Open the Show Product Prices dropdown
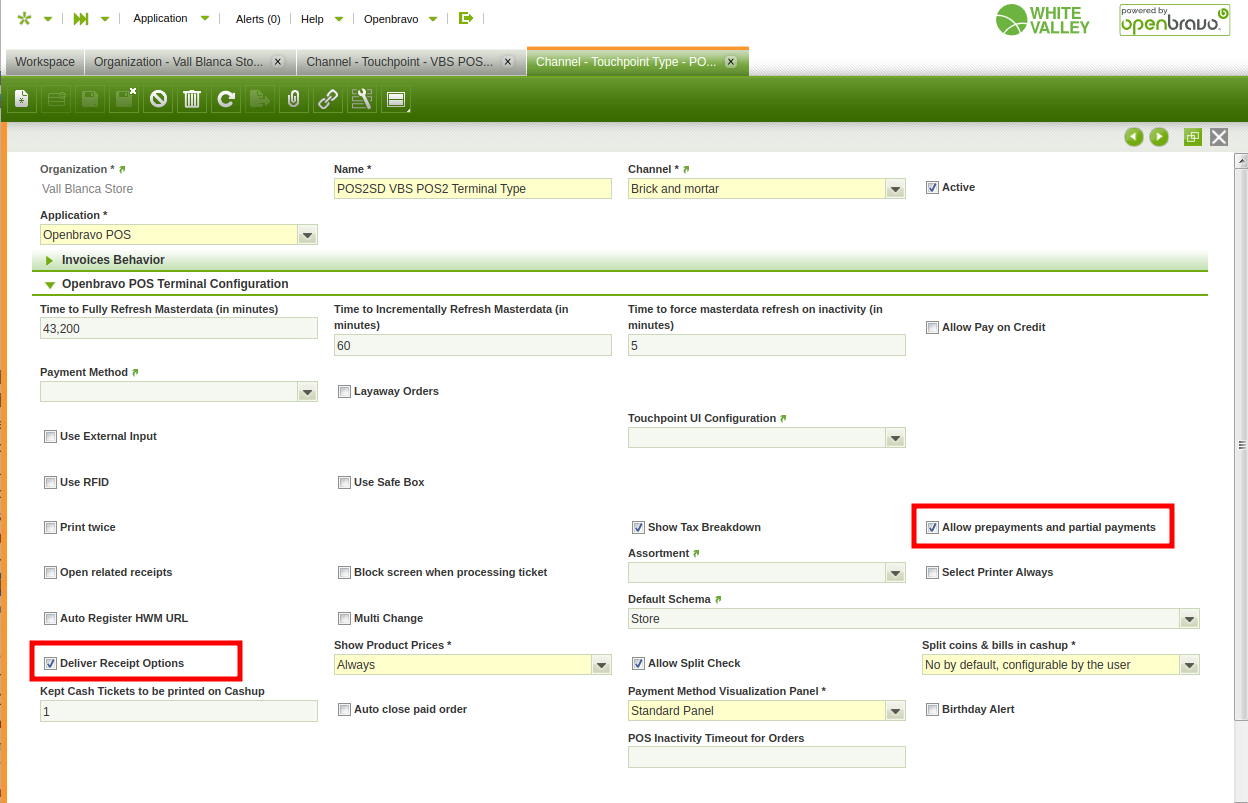The width and height of the screenshot is (1248, 803). pos(602,665)
